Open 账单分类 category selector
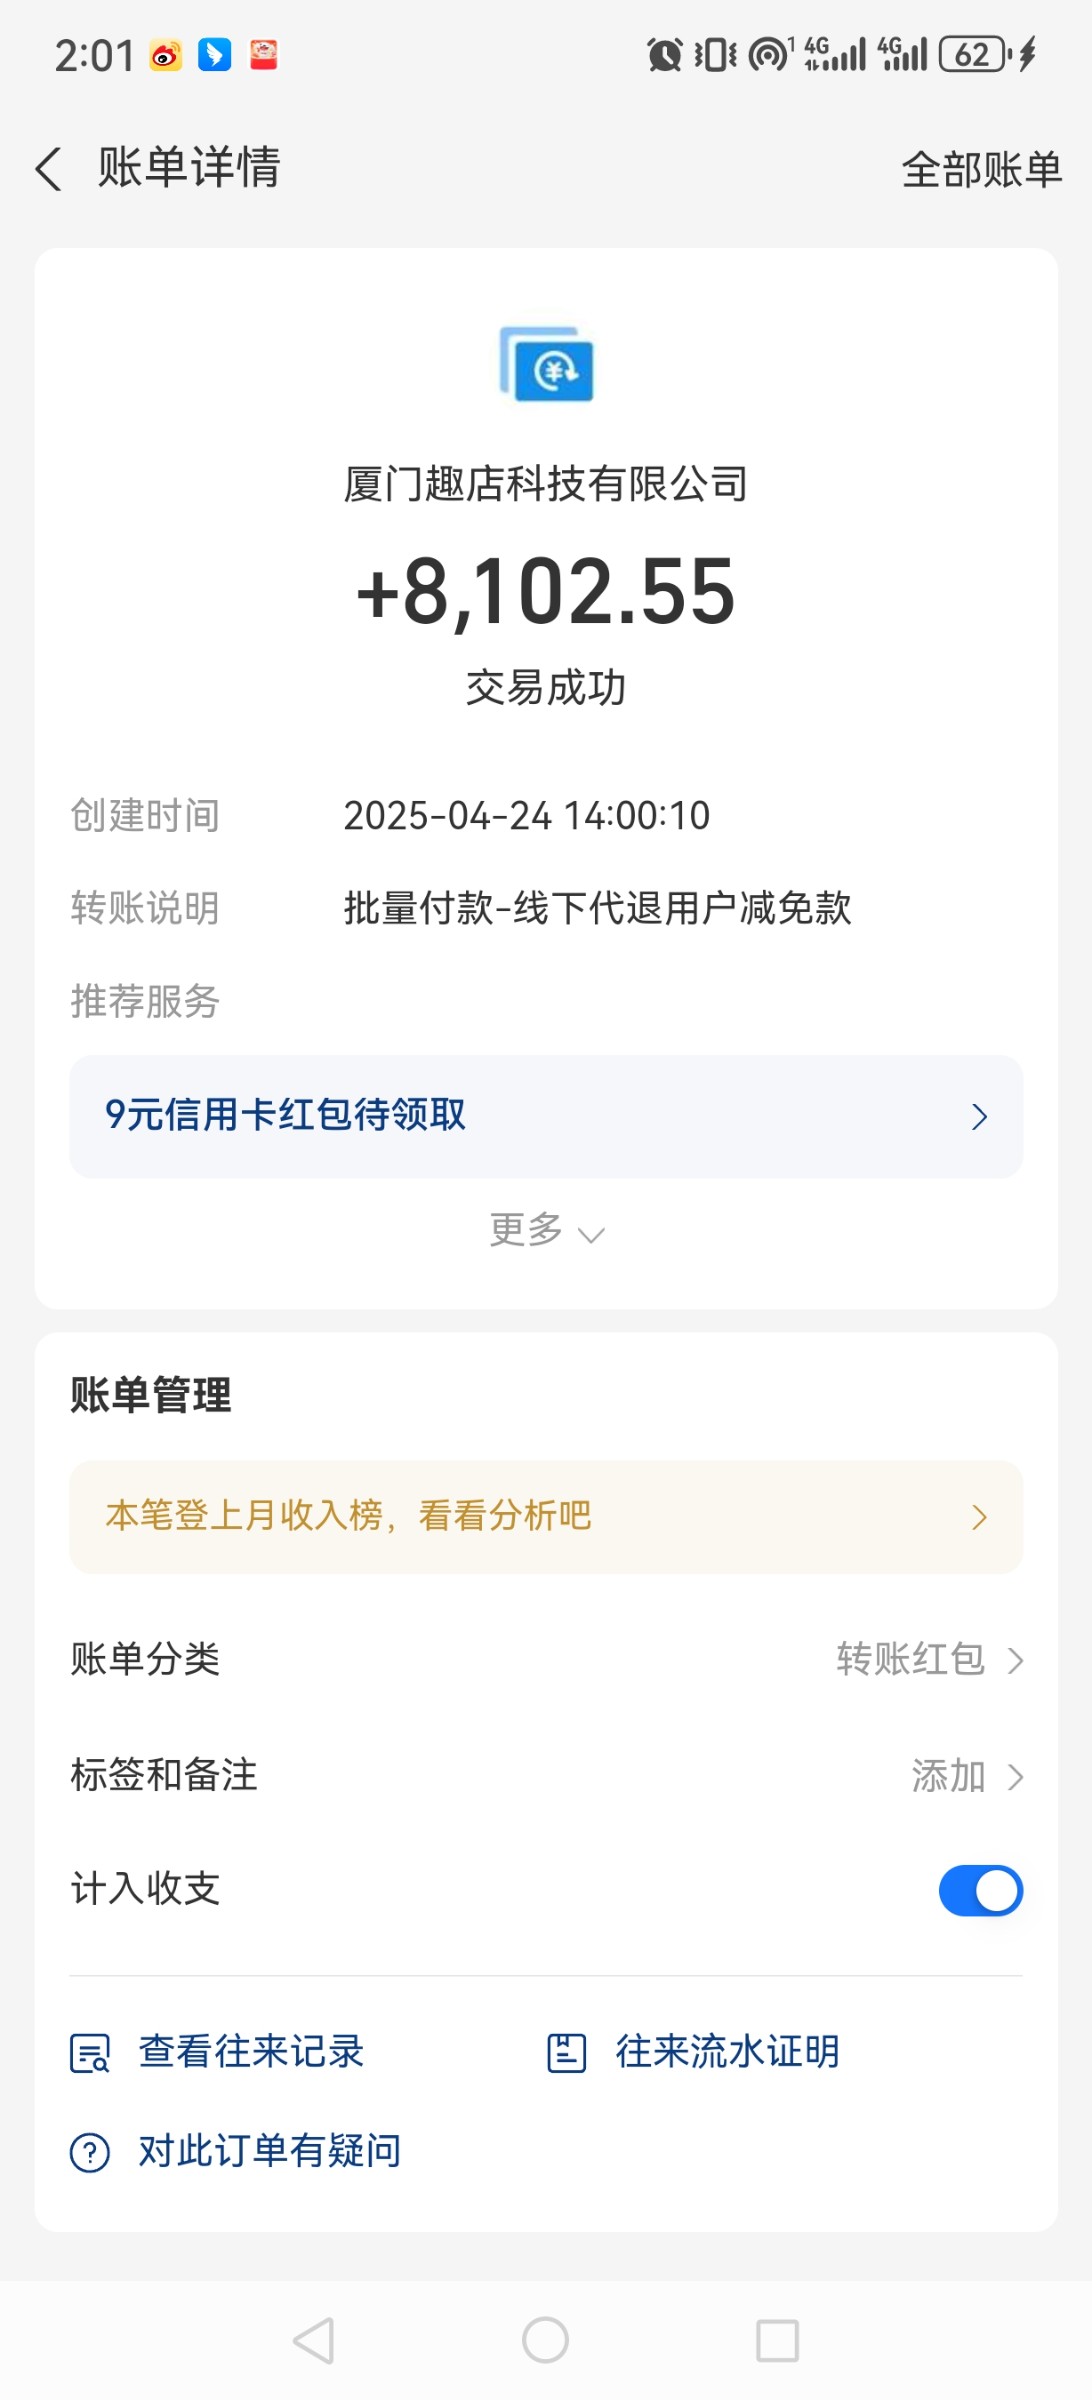This screenshot has width=1092, height=2400. coord(546,1659)
